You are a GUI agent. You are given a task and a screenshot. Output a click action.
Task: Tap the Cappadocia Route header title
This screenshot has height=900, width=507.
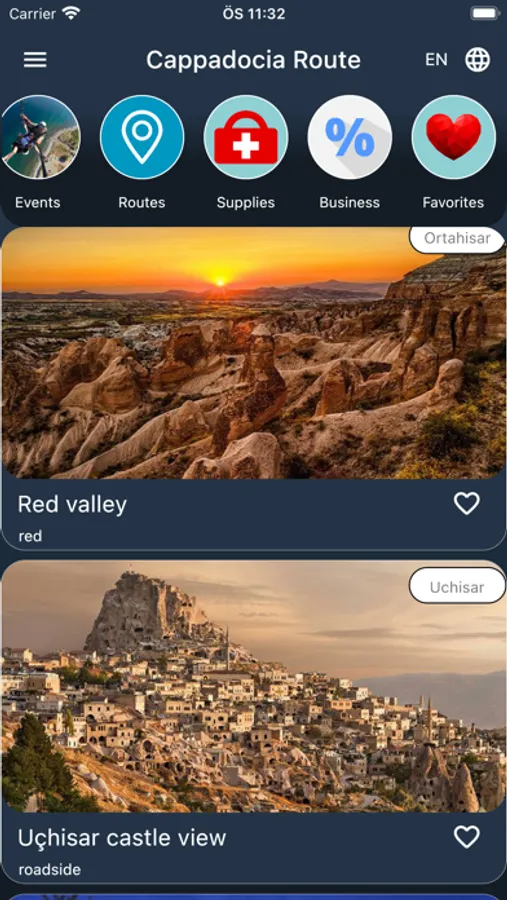253,60
